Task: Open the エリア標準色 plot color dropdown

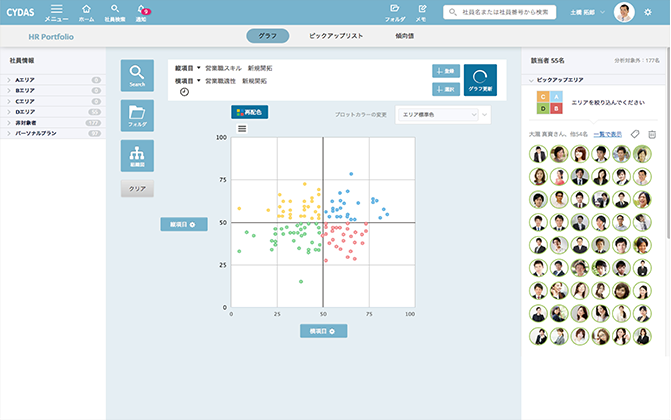Action: coord(438,115)
